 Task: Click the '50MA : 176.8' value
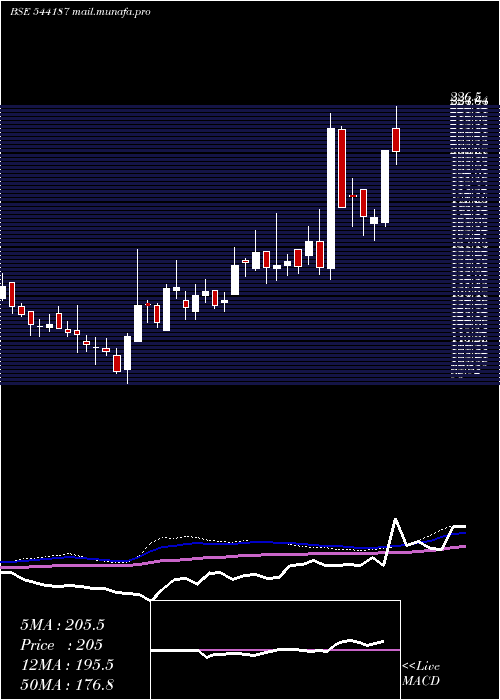(x=67, y=684)
